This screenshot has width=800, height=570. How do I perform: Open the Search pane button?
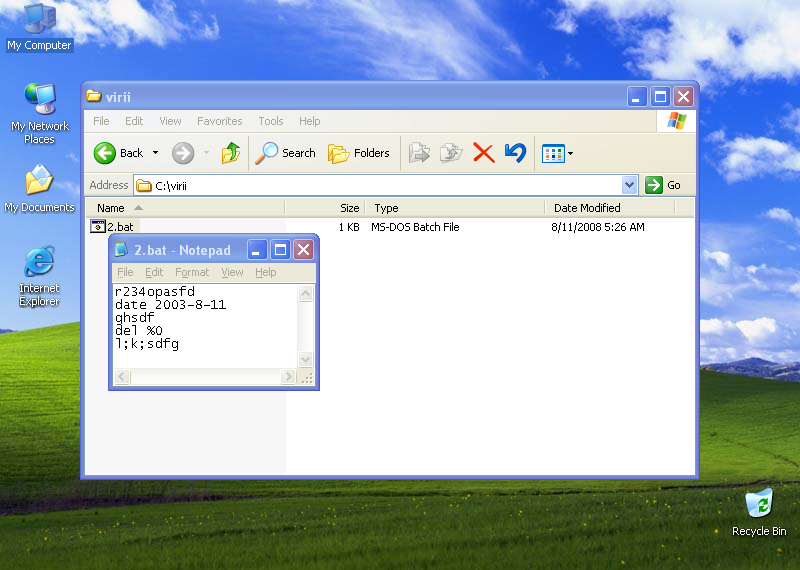tap(286, 153)
